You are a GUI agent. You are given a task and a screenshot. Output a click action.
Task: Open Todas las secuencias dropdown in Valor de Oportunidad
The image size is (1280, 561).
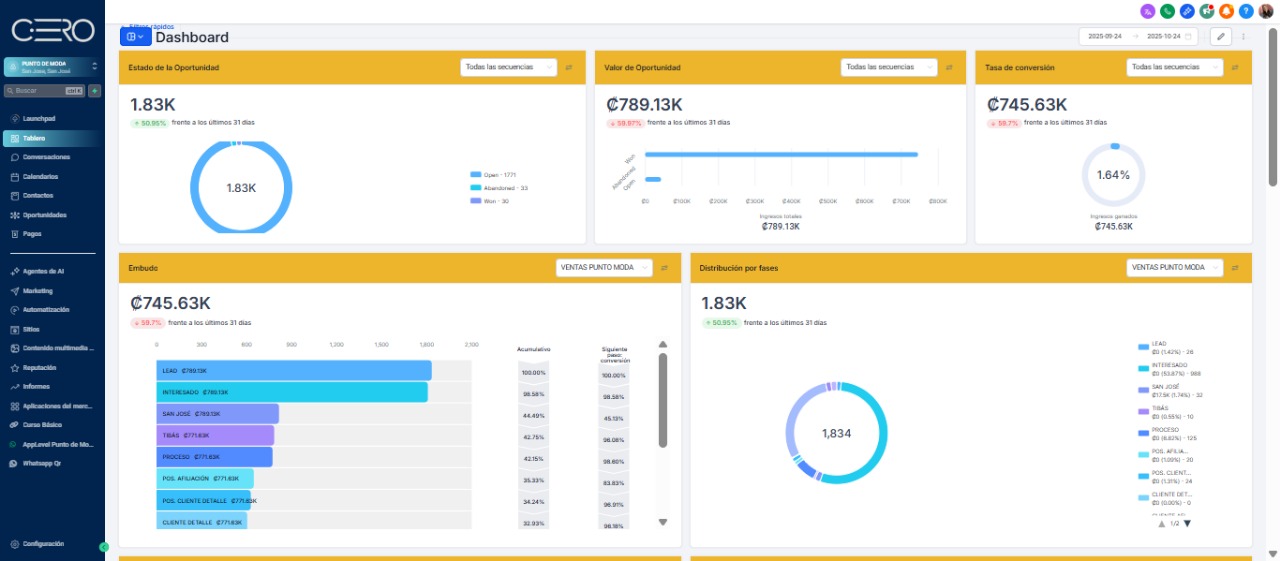(x=889, y=67)
